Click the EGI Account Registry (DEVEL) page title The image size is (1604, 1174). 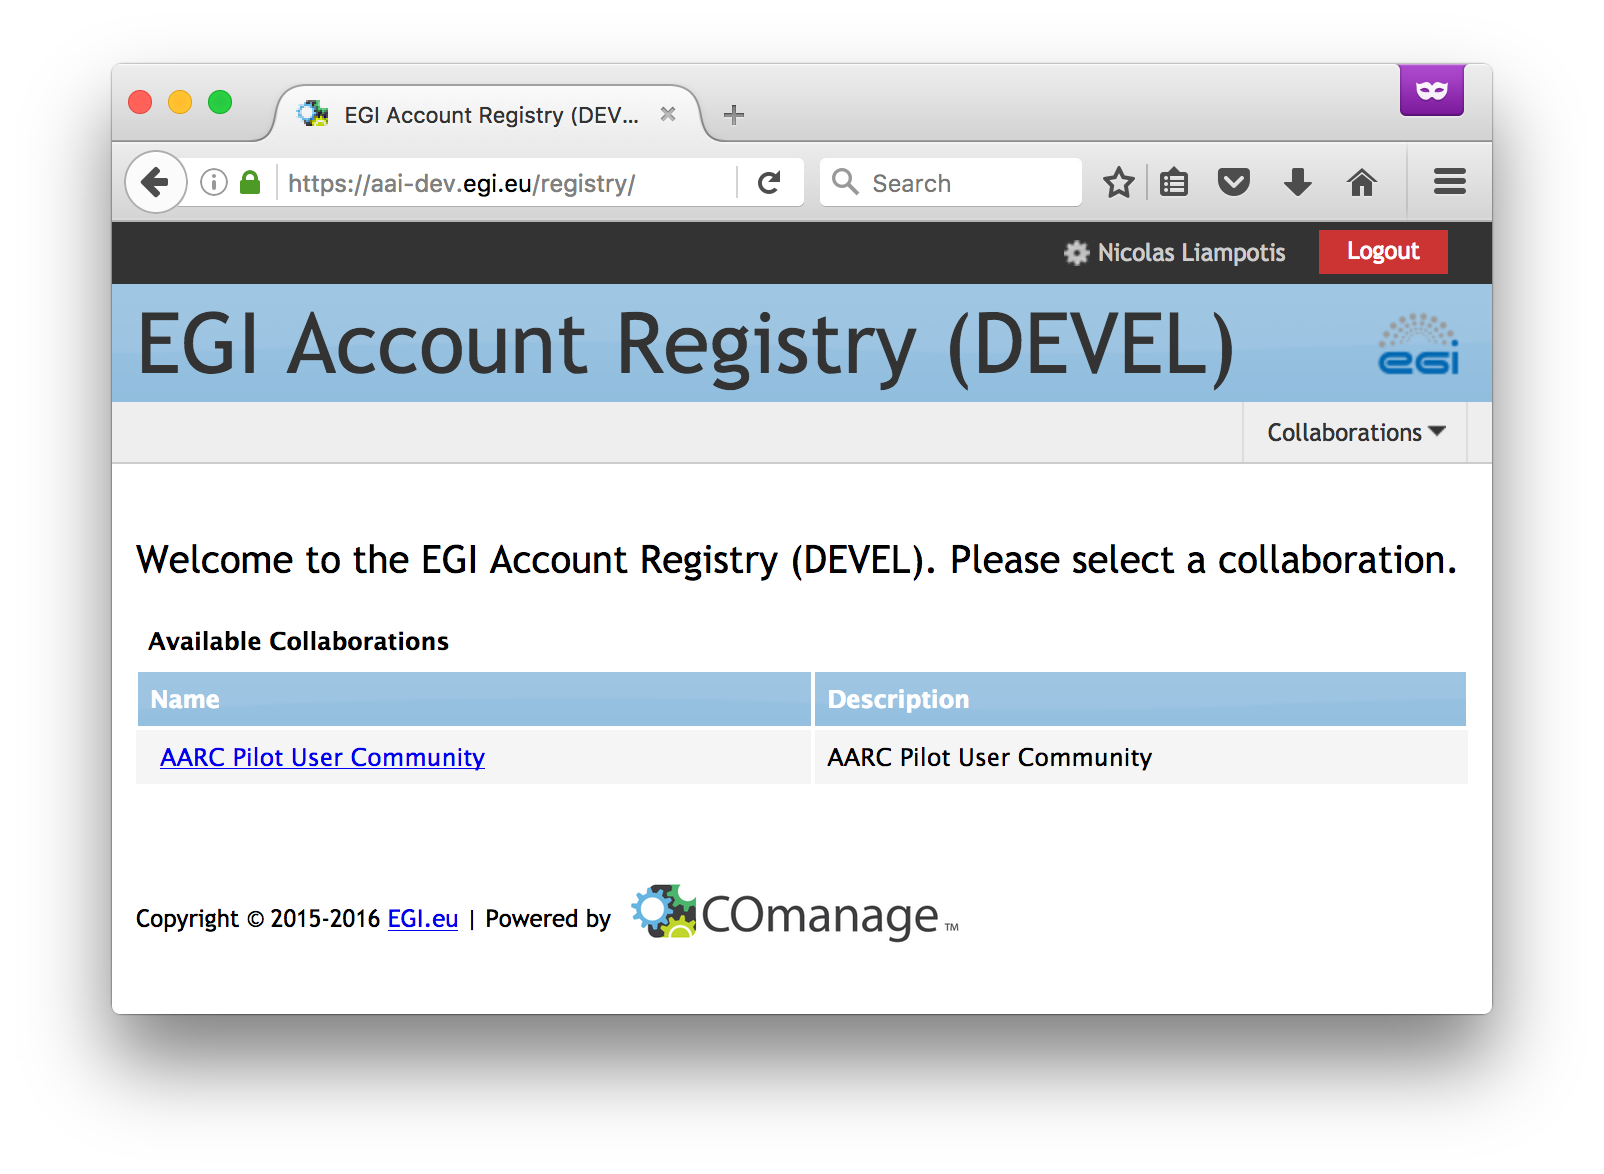(x=686, y=344)
